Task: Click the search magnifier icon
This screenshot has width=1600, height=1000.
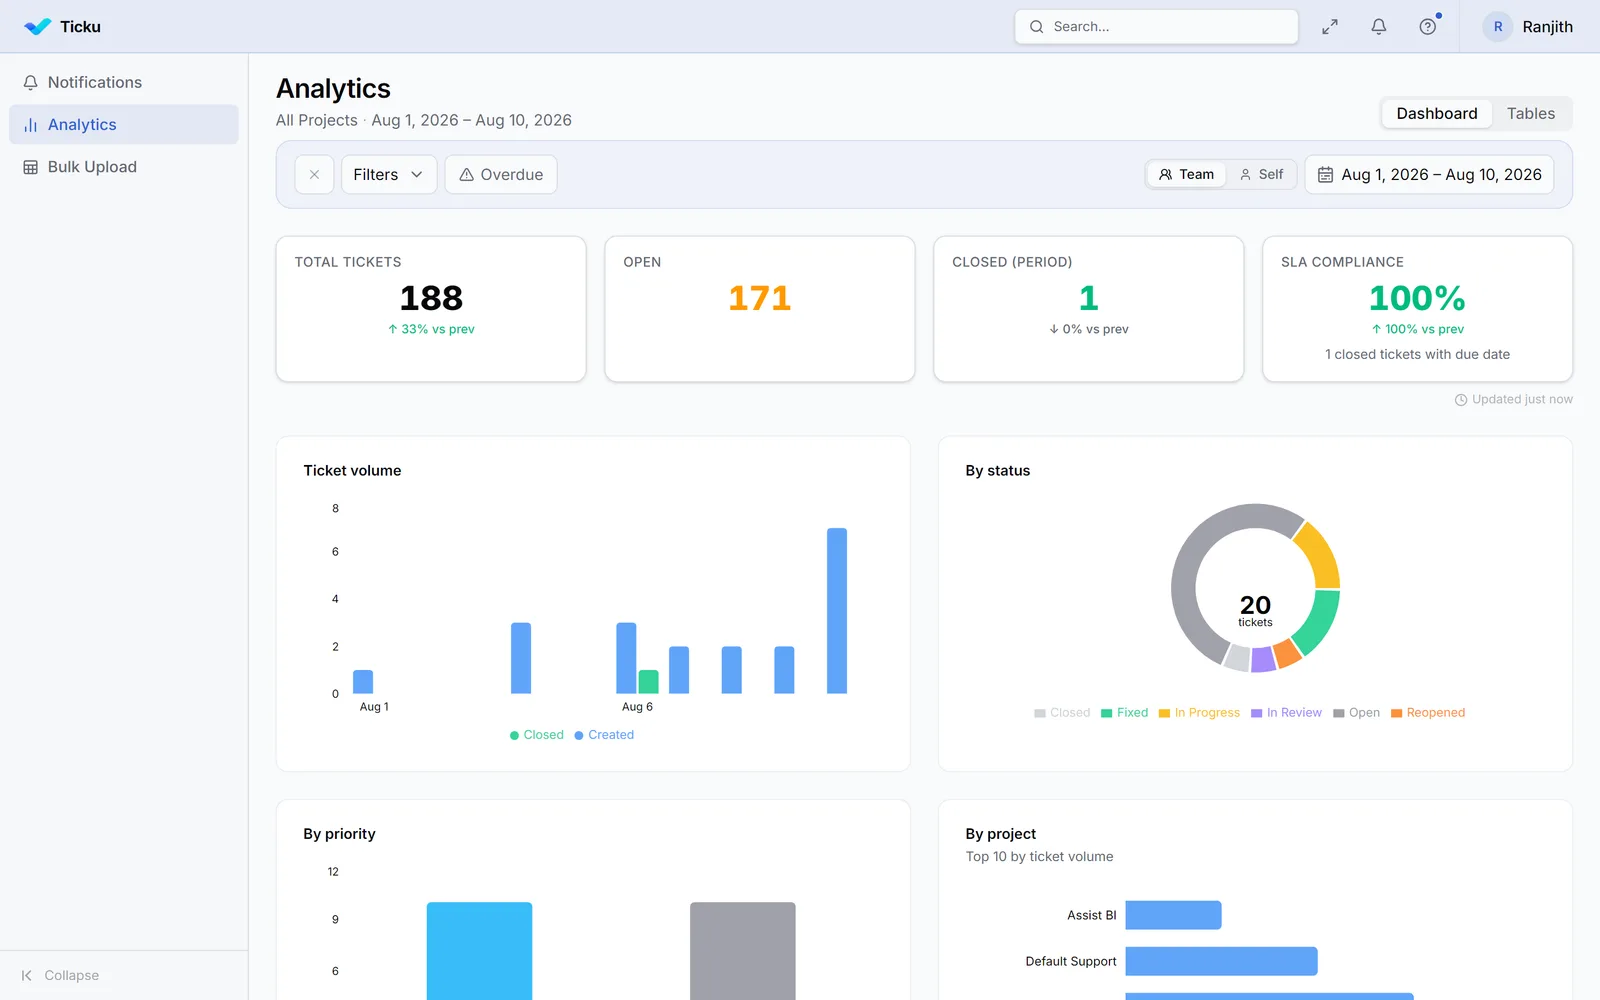Action: pos(1036,27)
